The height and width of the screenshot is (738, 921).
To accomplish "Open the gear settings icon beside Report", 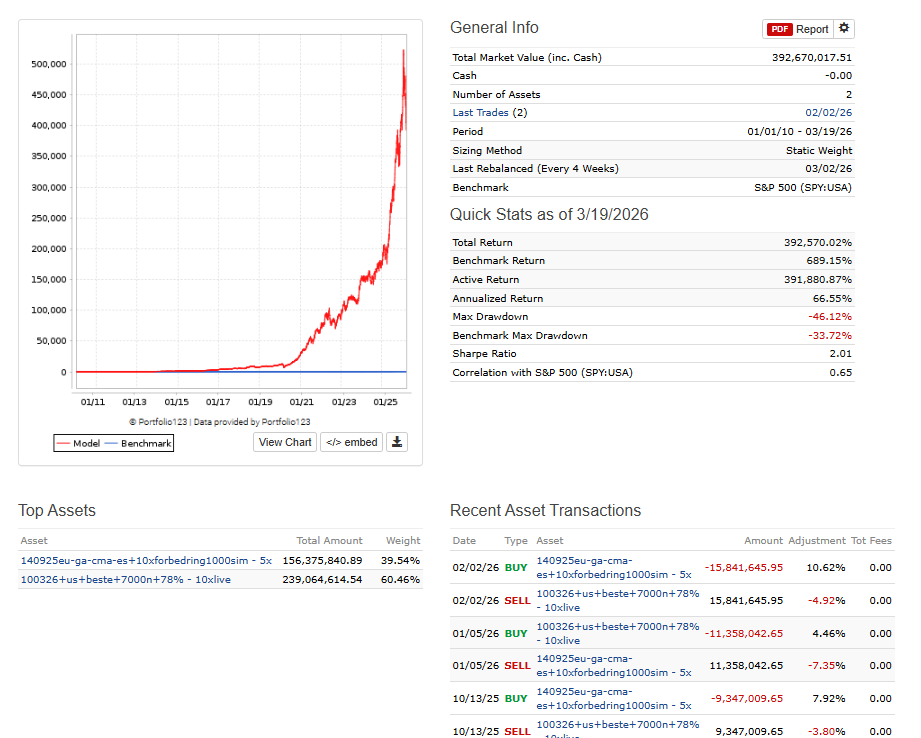I will pos(845,29).
